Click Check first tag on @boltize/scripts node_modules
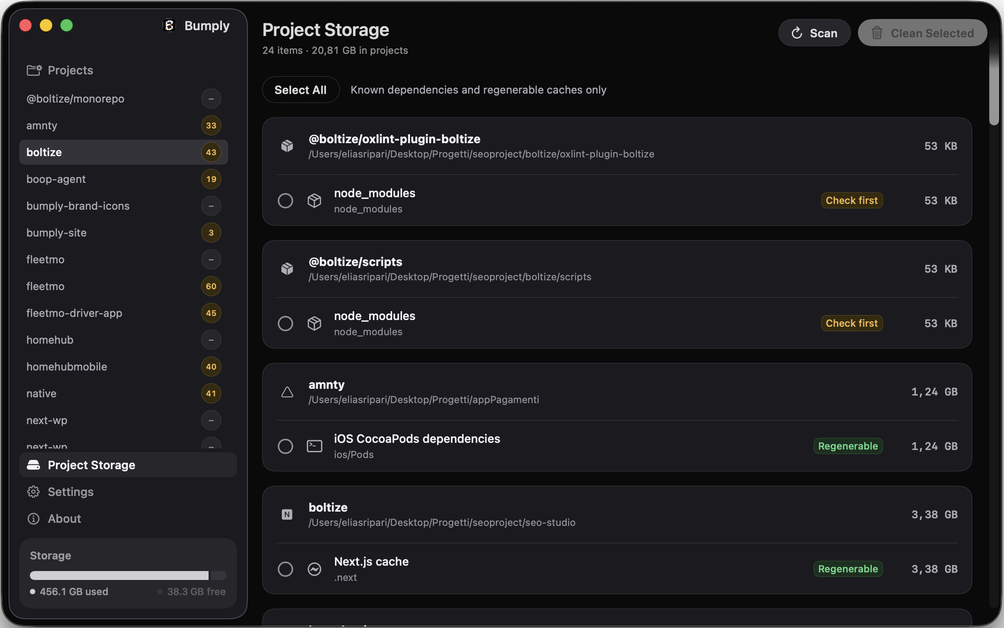Viewport: 1004px width, 628px height. click(x=852, y=323)
